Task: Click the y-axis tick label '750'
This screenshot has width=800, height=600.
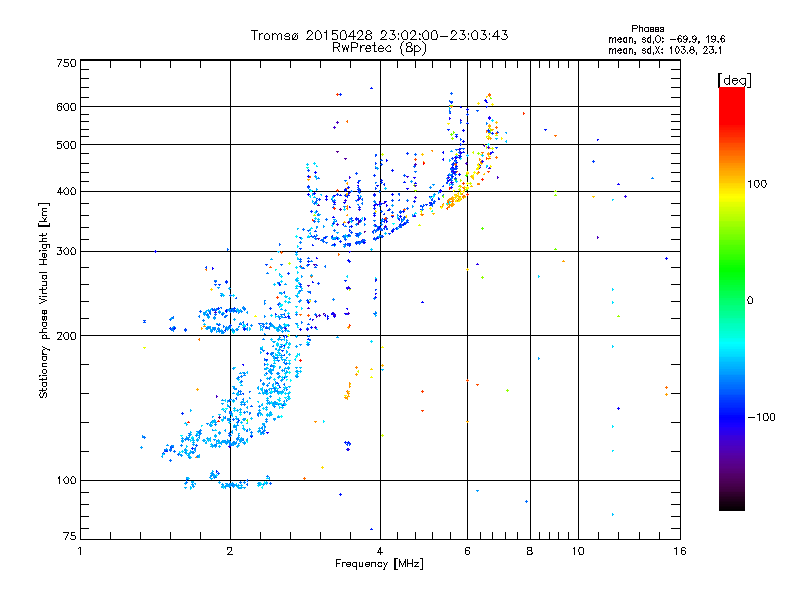Action: click(x=67, y=63)
